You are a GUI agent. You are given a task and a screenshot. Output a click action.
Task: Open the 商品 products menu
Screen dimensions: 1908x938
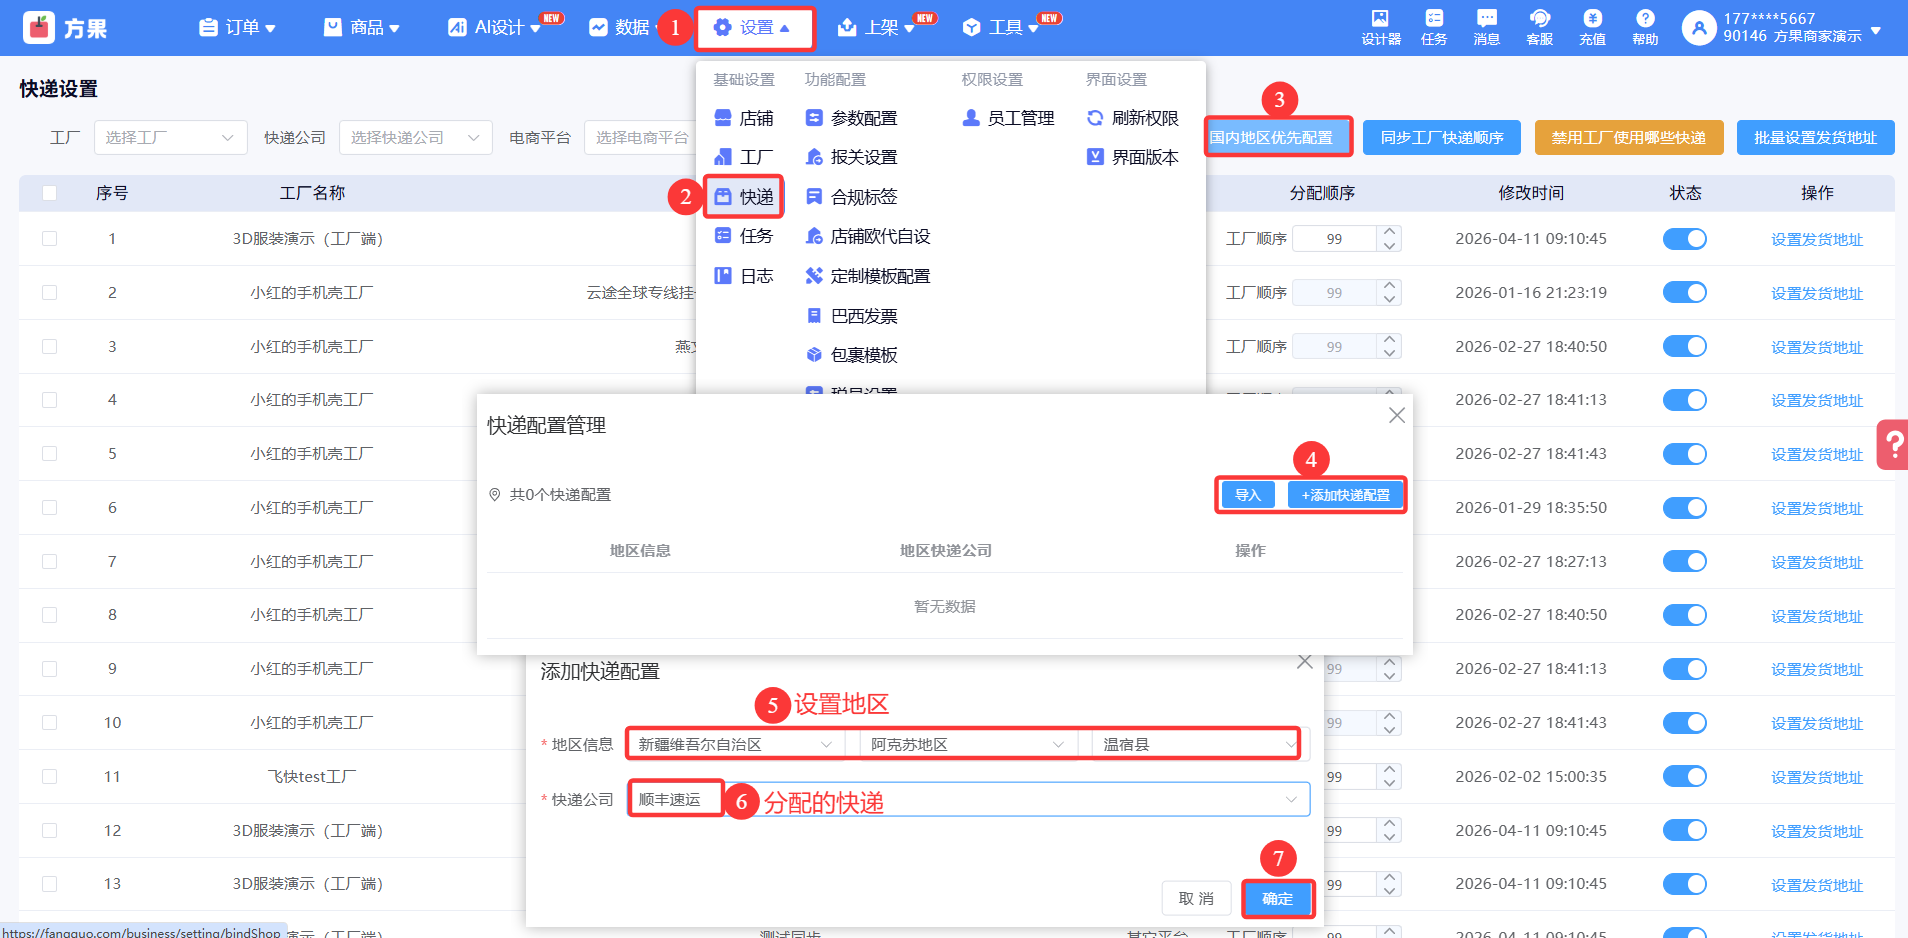[x=362, y=28]
